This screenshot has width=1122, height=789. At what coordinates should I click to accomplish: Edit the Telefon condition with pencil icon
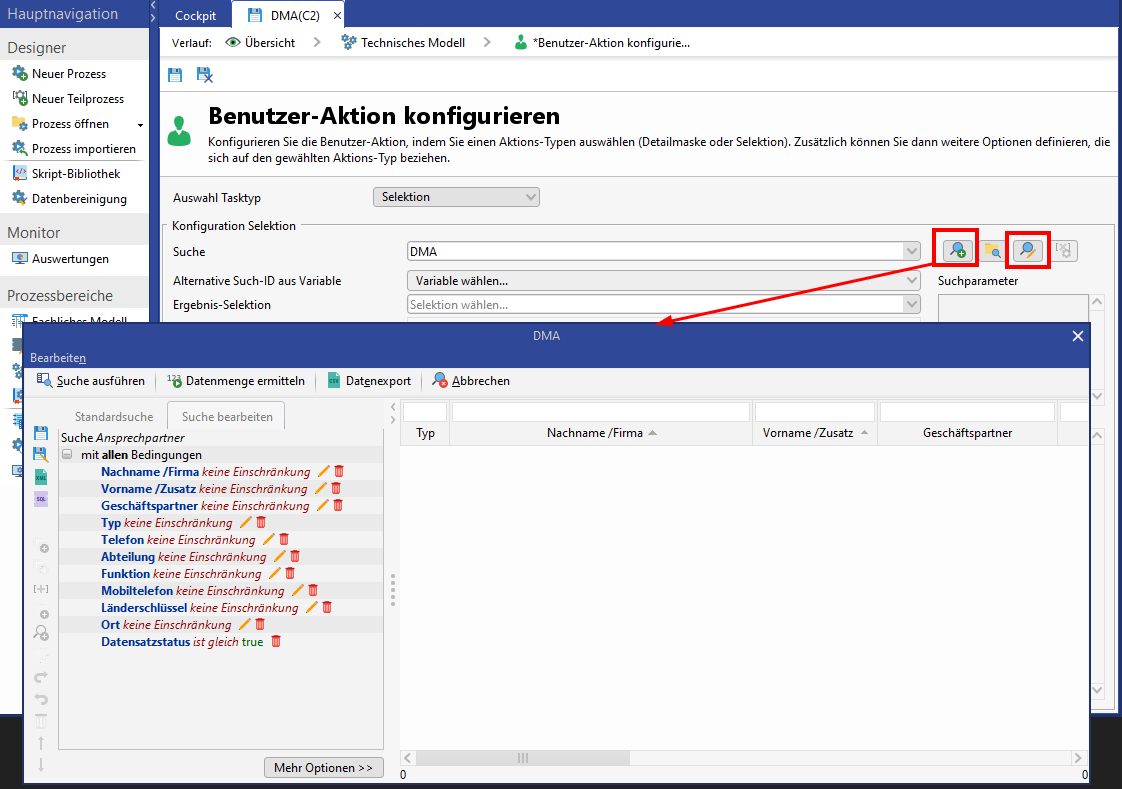(x=268, y=539)
